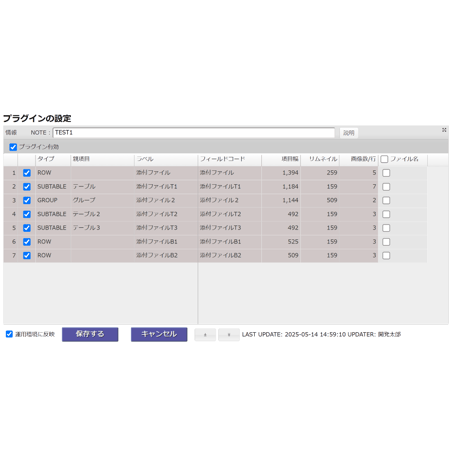460x460 pixels.
Task: Check the file name checkbox for 添付ファイルB2 row
Action: point(386,255)
